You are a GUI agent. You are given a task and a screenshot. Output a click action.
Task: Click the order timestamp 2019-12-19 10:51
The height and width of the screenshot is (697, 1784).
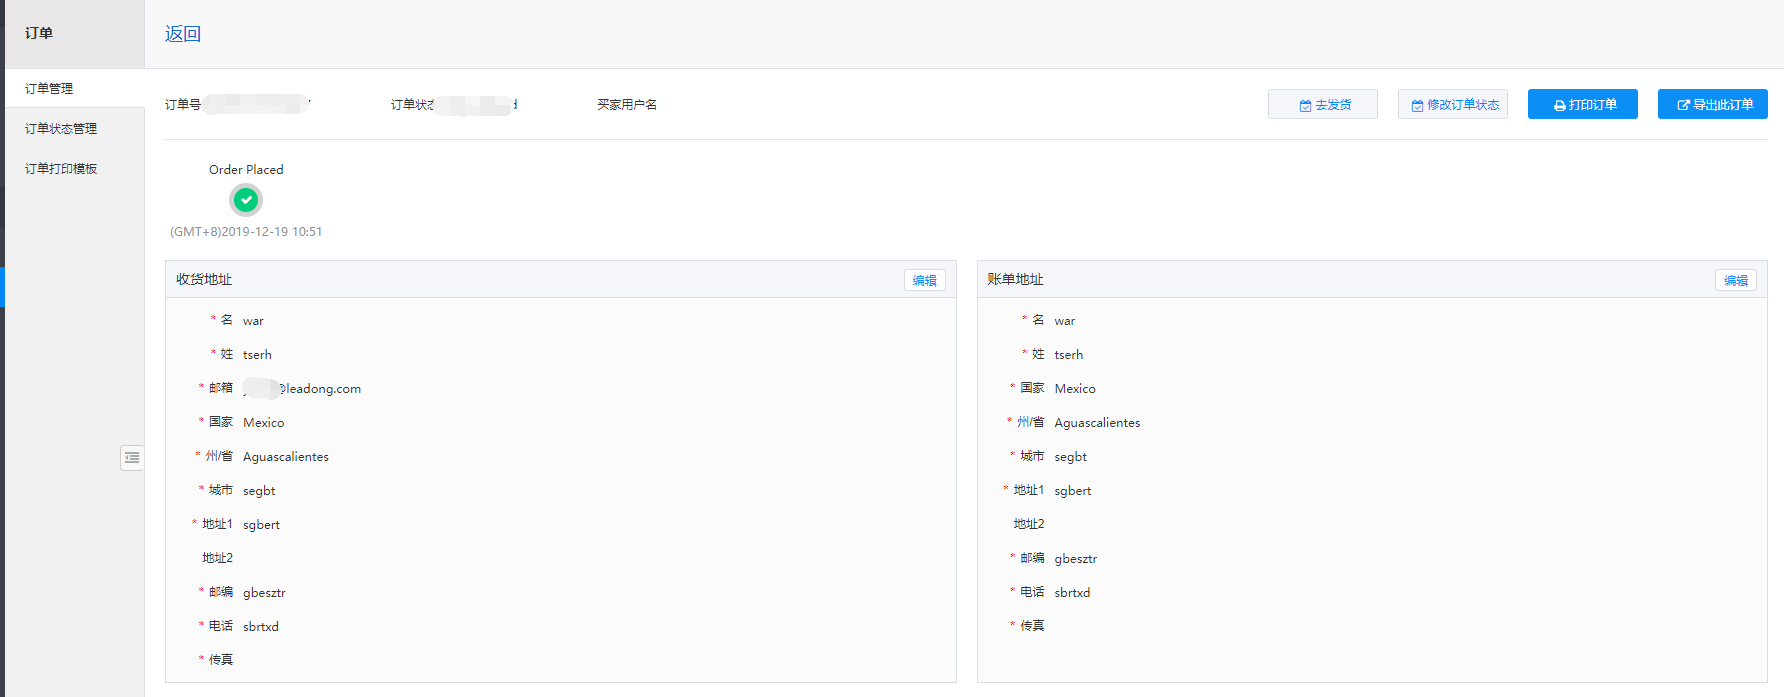coord(246,232)
